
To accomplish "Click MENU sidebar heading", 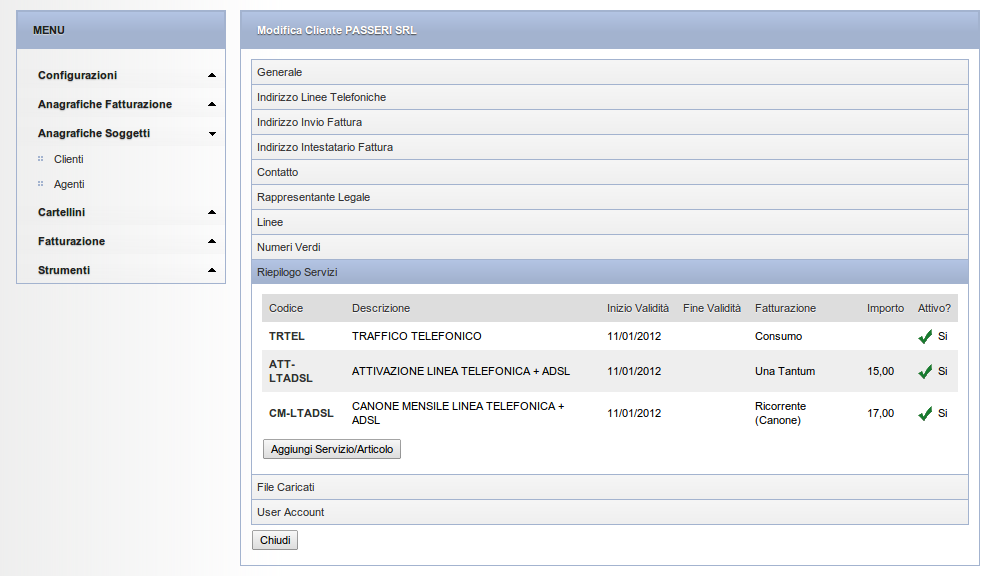I will click(x=49, y=30).
